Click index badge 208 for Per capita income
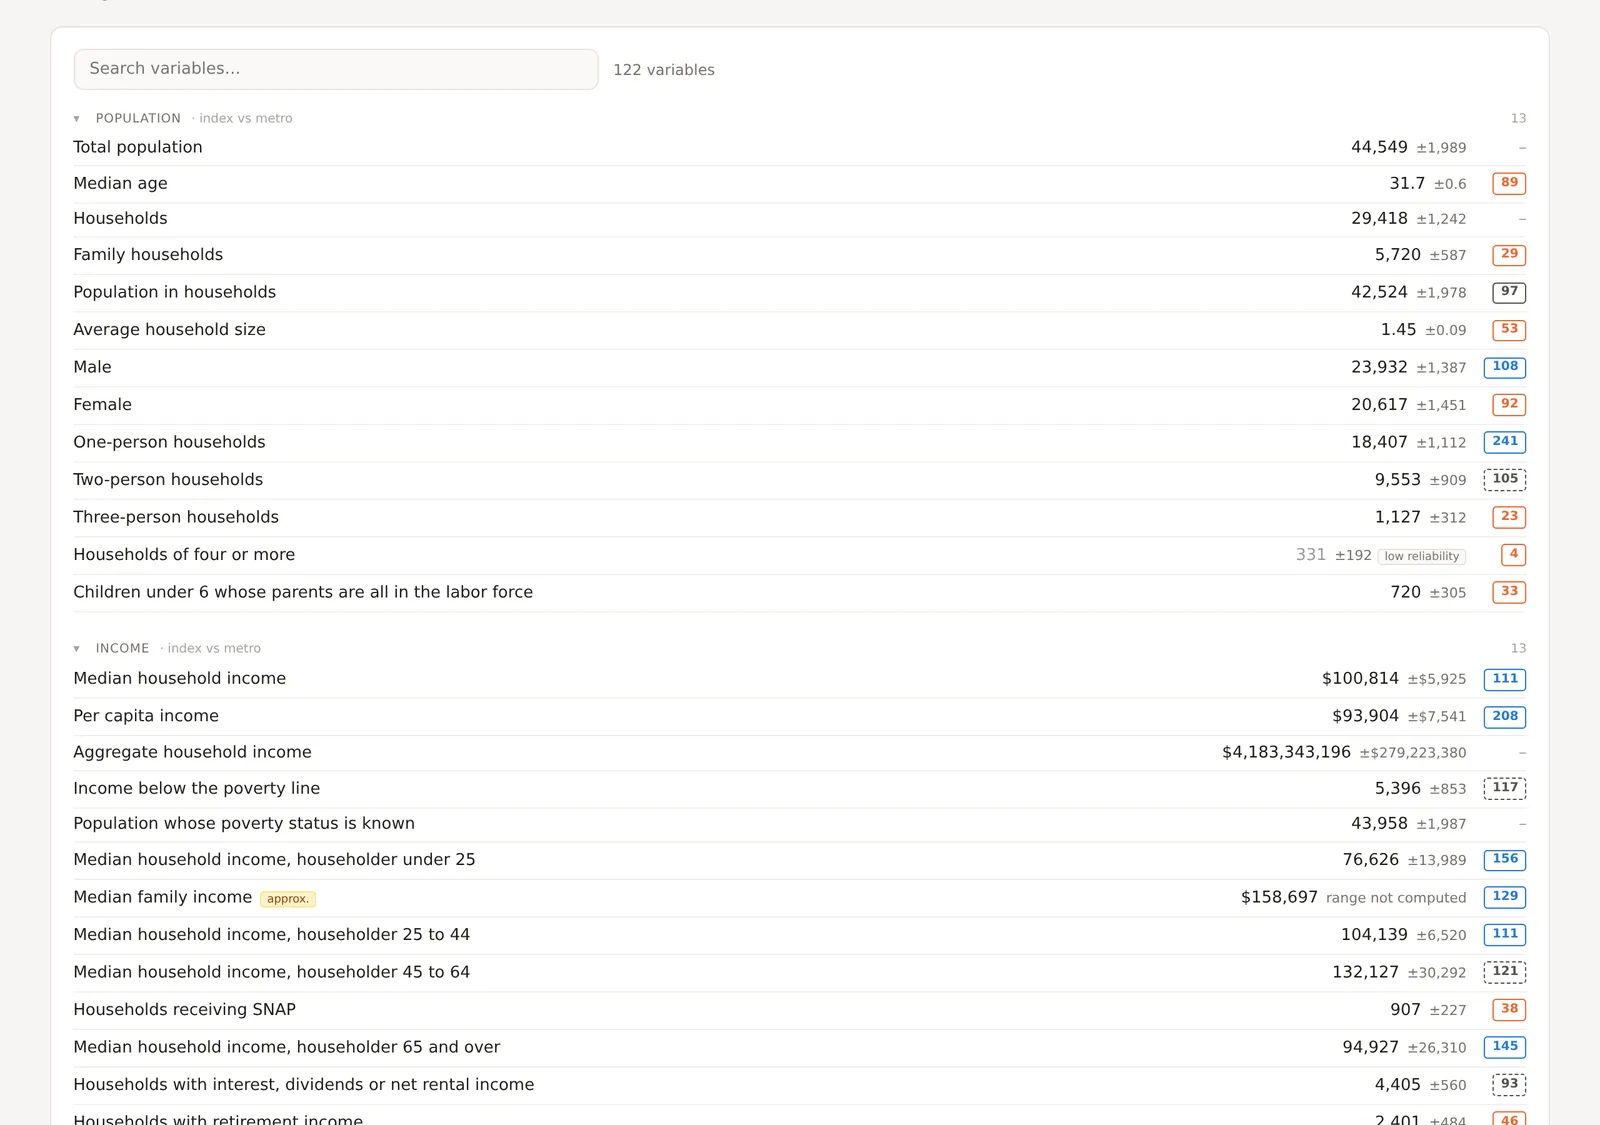The width and height of the screenshot is (1600, 1125). pyautogui.click(x=1505, y=716)
